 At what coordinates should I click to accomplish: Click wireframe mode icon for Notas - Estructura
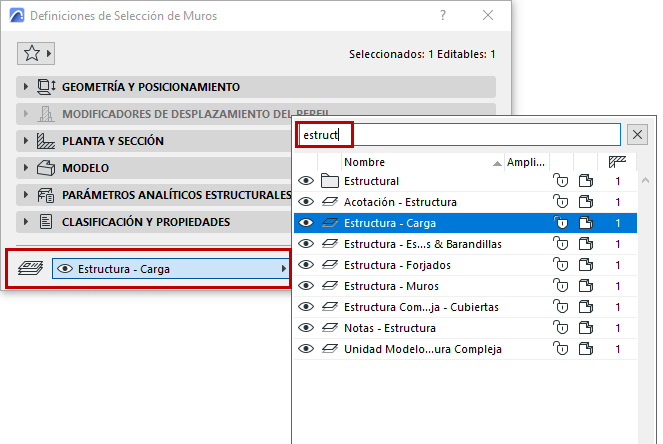click(x=586, y=328)
